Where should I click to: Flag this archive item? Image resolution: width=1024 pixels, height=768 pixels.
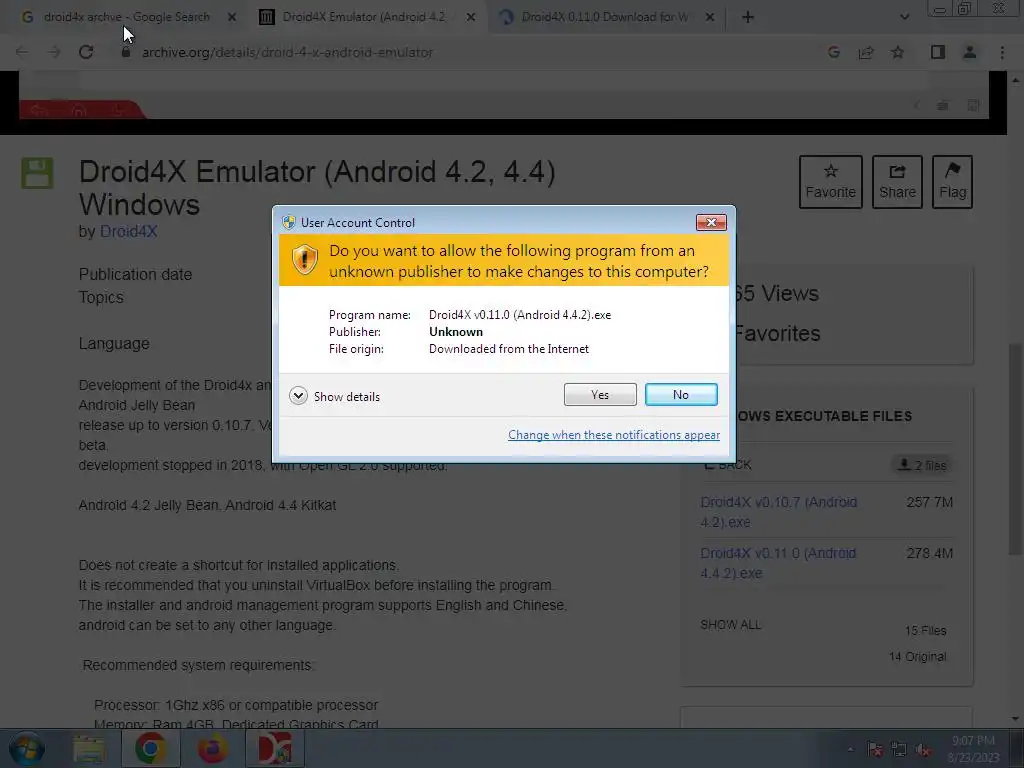[x=952, y=182]
